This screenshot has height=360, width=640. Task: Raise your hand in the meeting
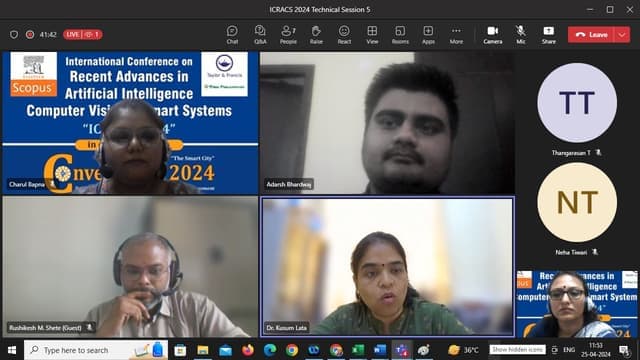point(316,35)
